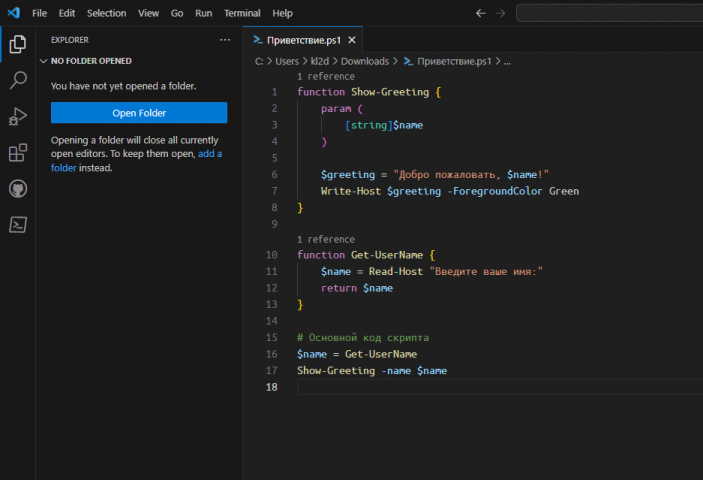This screenshot has height=480, width=703.
Task: Open the Extensions view icon
Action: click(x=17, y=152)
